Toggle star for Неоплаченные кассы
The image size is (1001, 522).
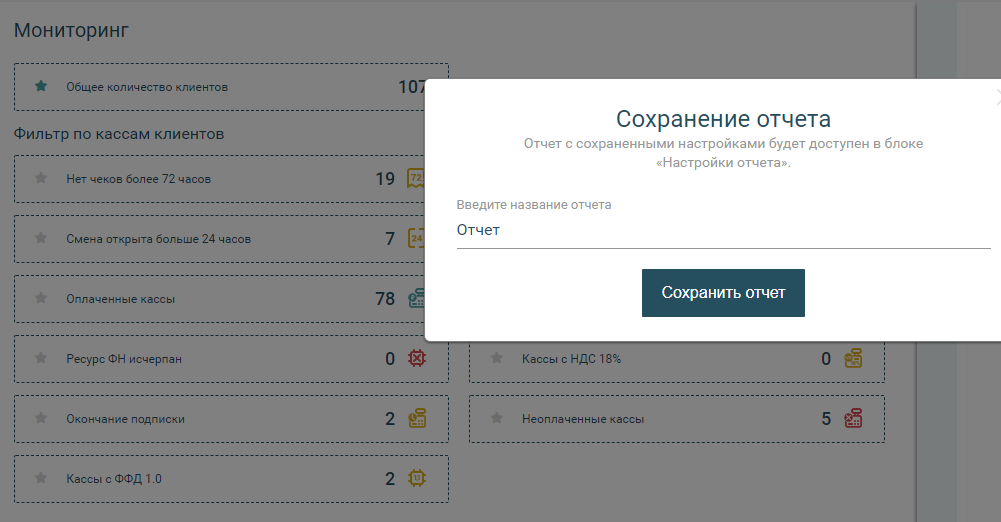tap(497, 418)
